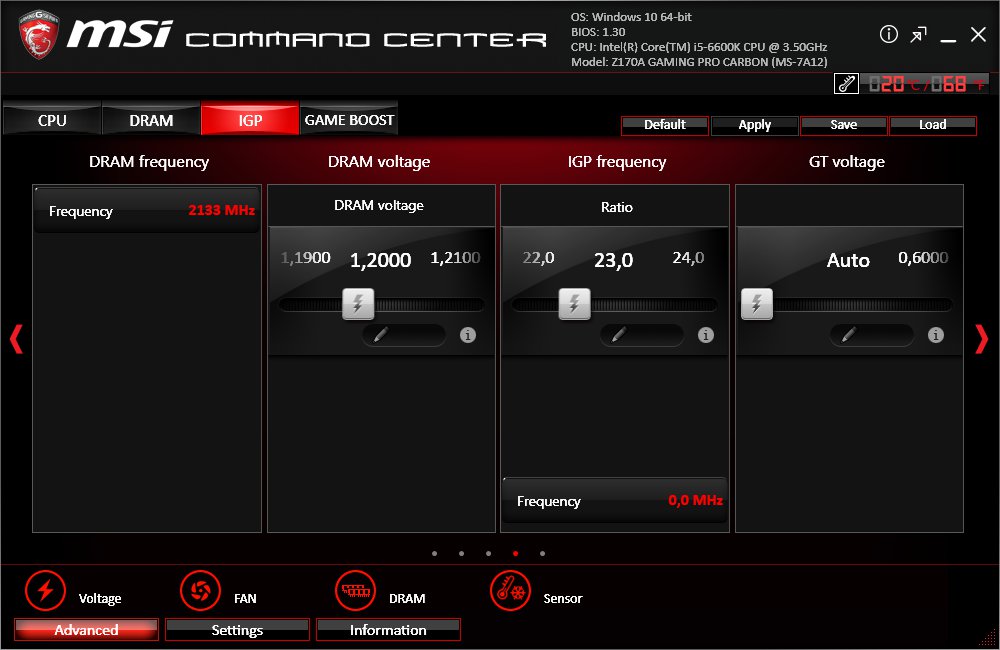
Task: Select IGP ratio value 24,0
Action: (x=688, y=258)
